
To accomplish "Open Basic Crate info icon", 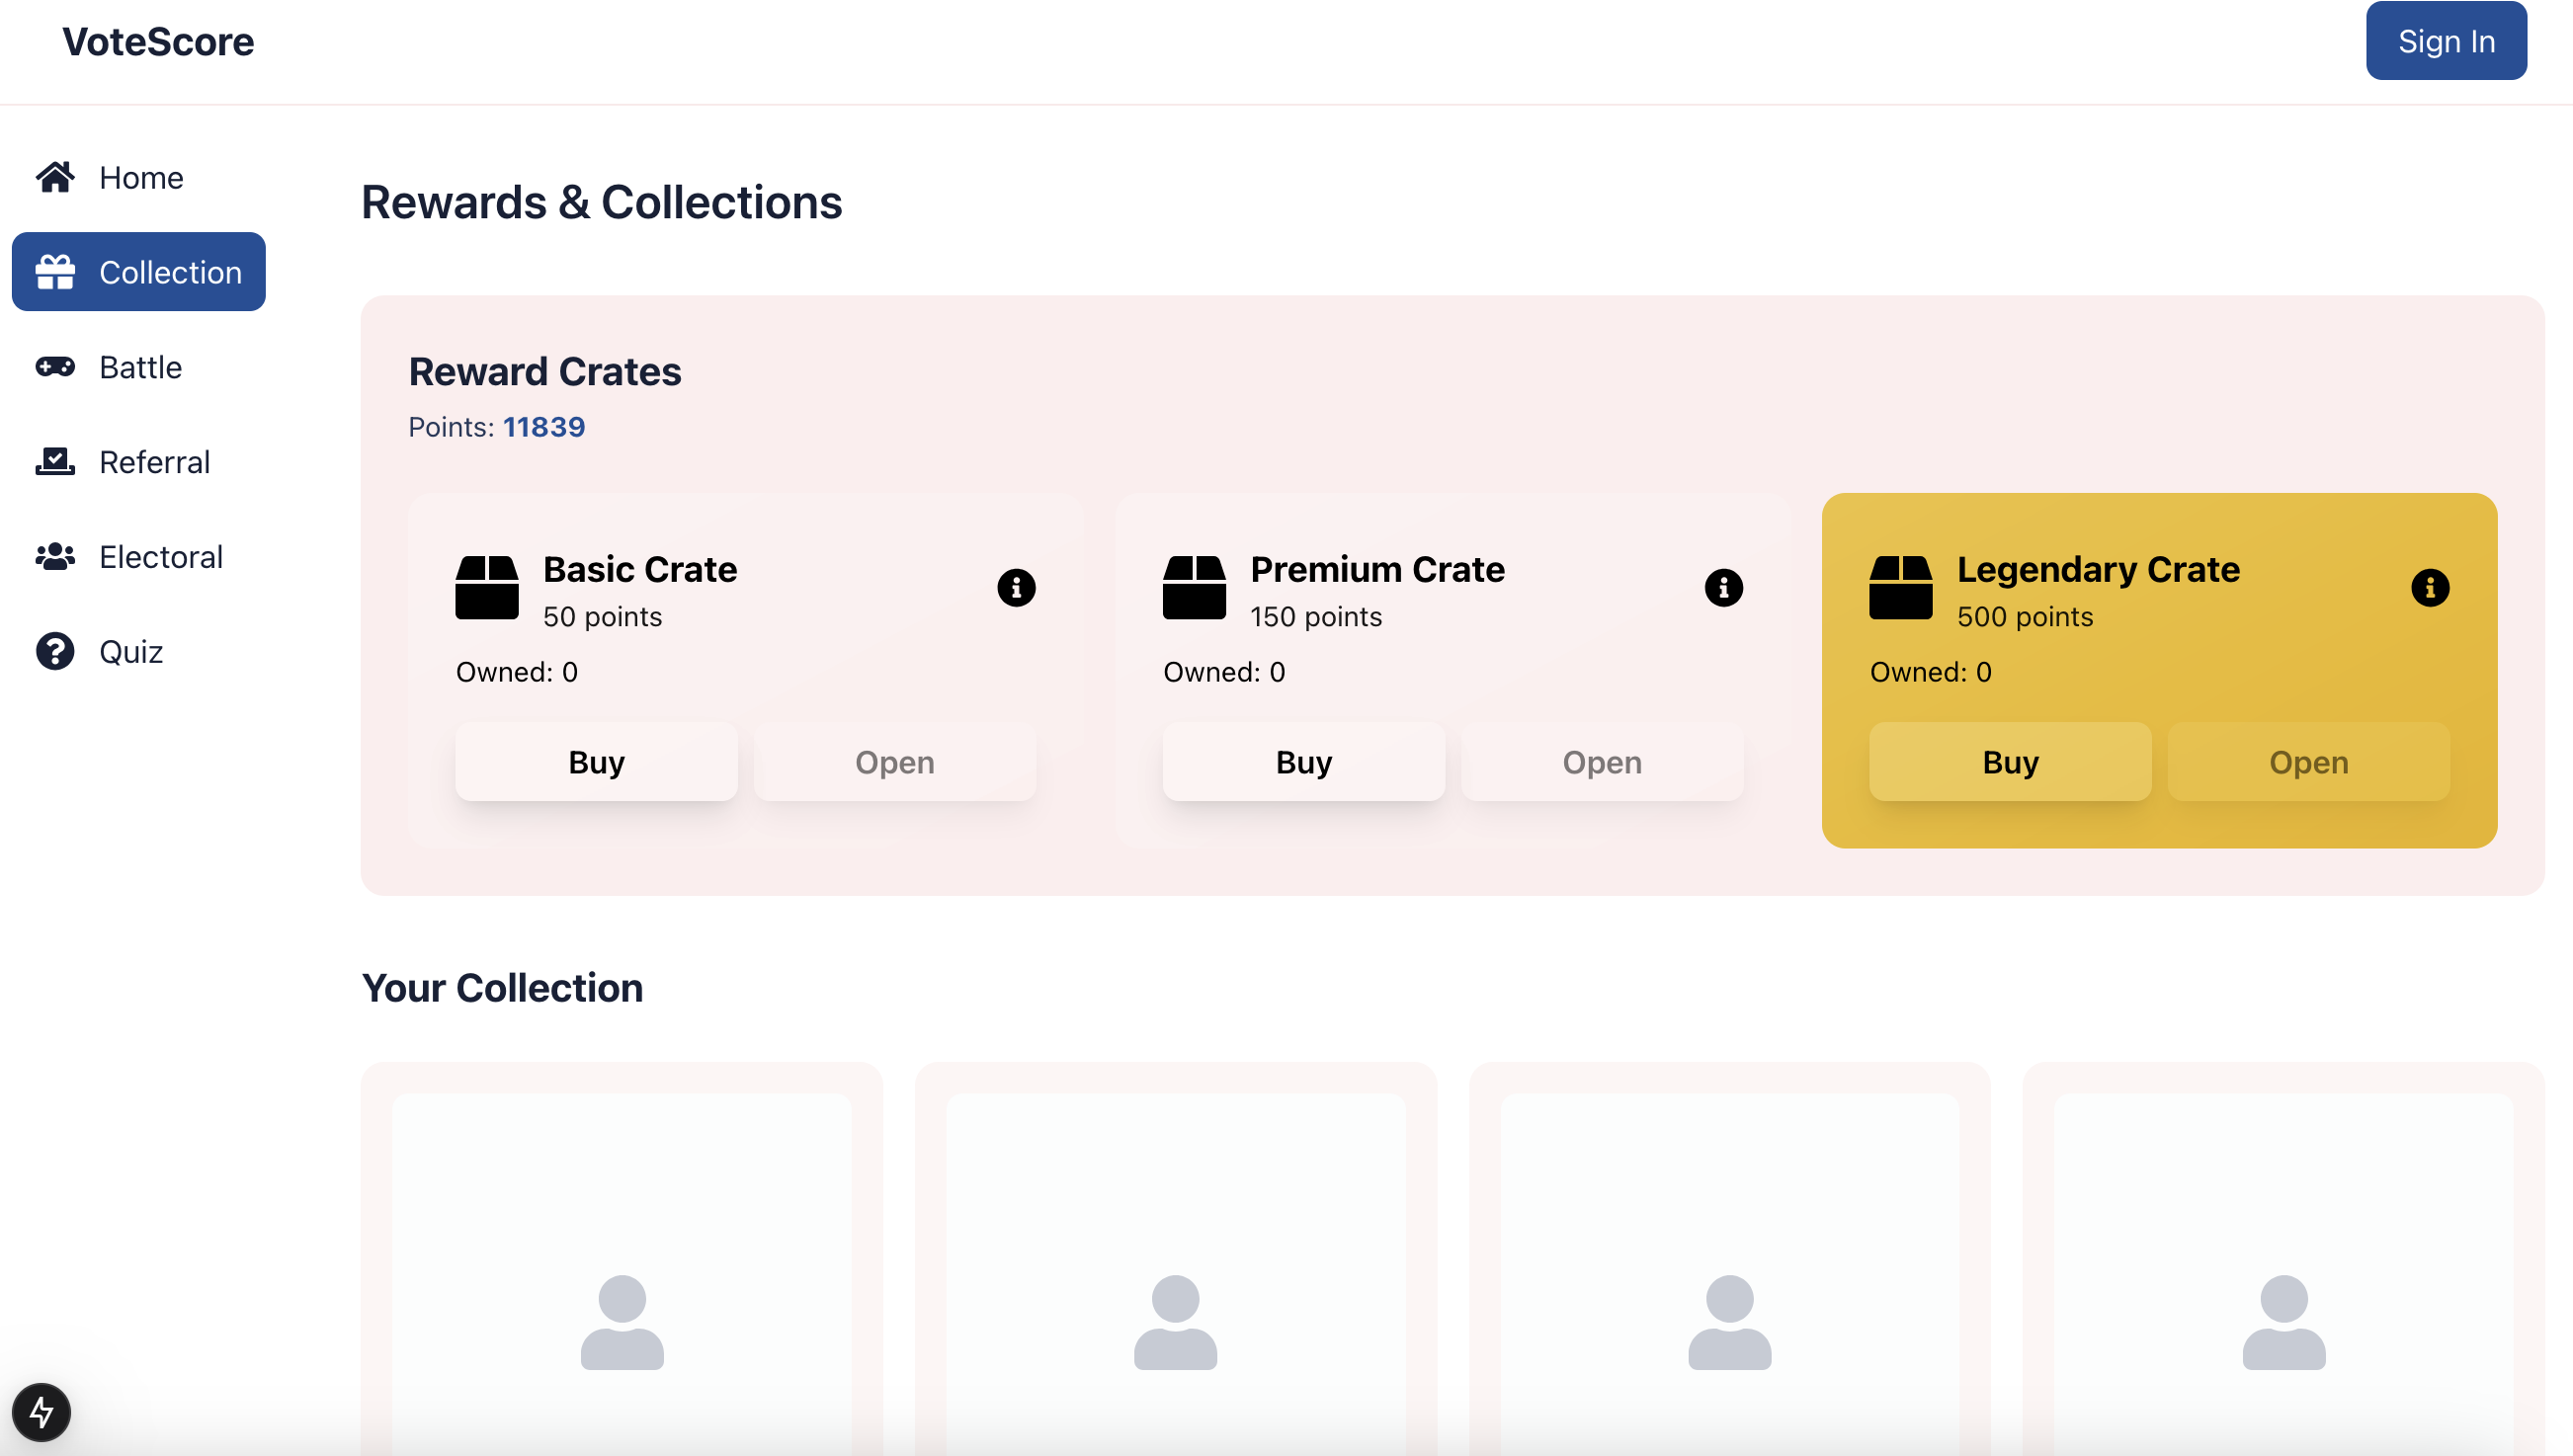I will click(x=1016, y=588).
